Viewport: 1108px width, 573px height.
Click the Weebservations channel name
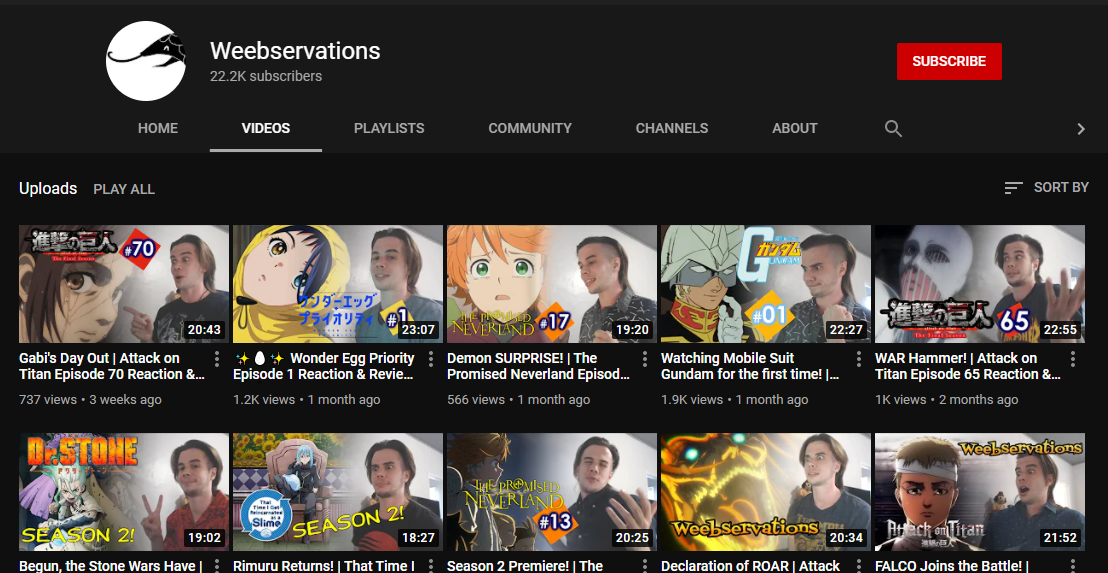click(295, 50)
